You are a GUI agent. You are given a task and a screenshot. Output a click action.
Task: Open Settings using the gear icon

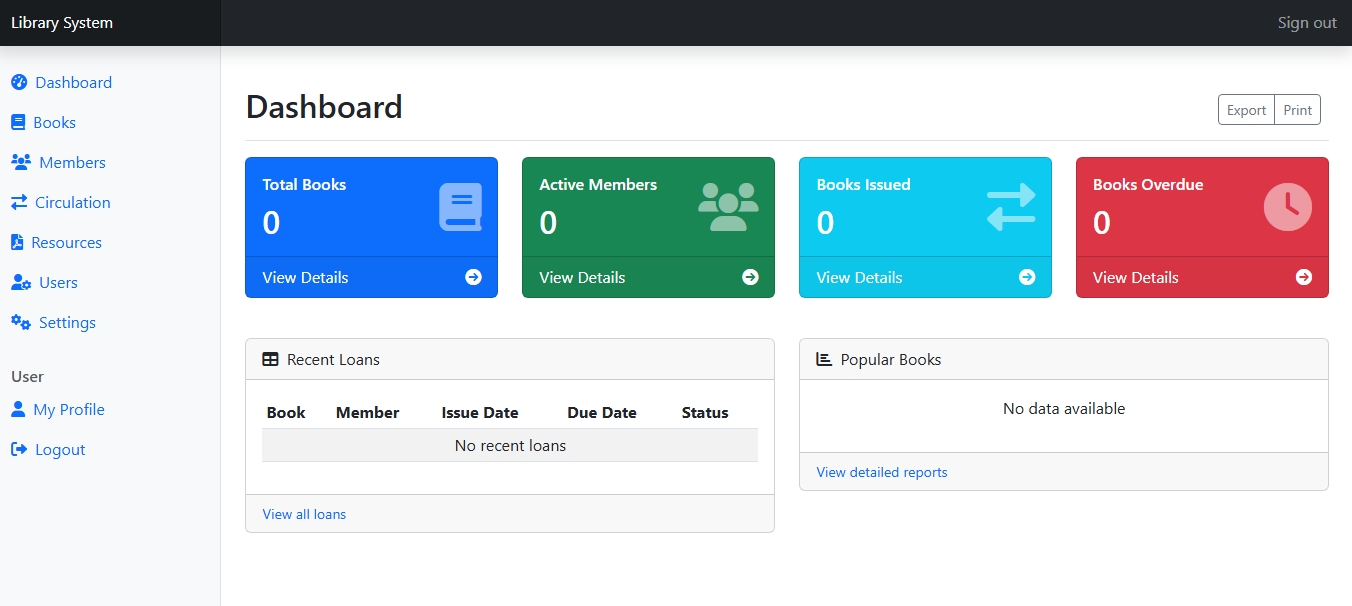click(x=18, y=322)
